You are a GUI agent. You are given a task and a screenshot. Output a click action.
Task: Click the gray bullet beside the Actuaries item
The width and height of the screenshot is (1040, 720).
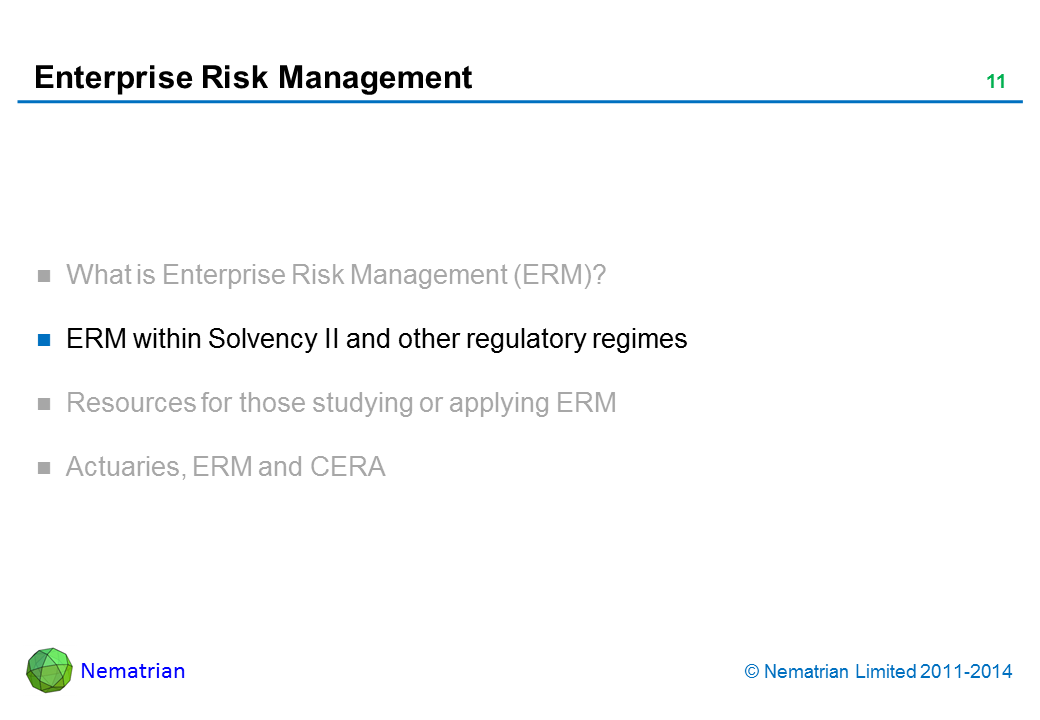(x=44, y=468)
